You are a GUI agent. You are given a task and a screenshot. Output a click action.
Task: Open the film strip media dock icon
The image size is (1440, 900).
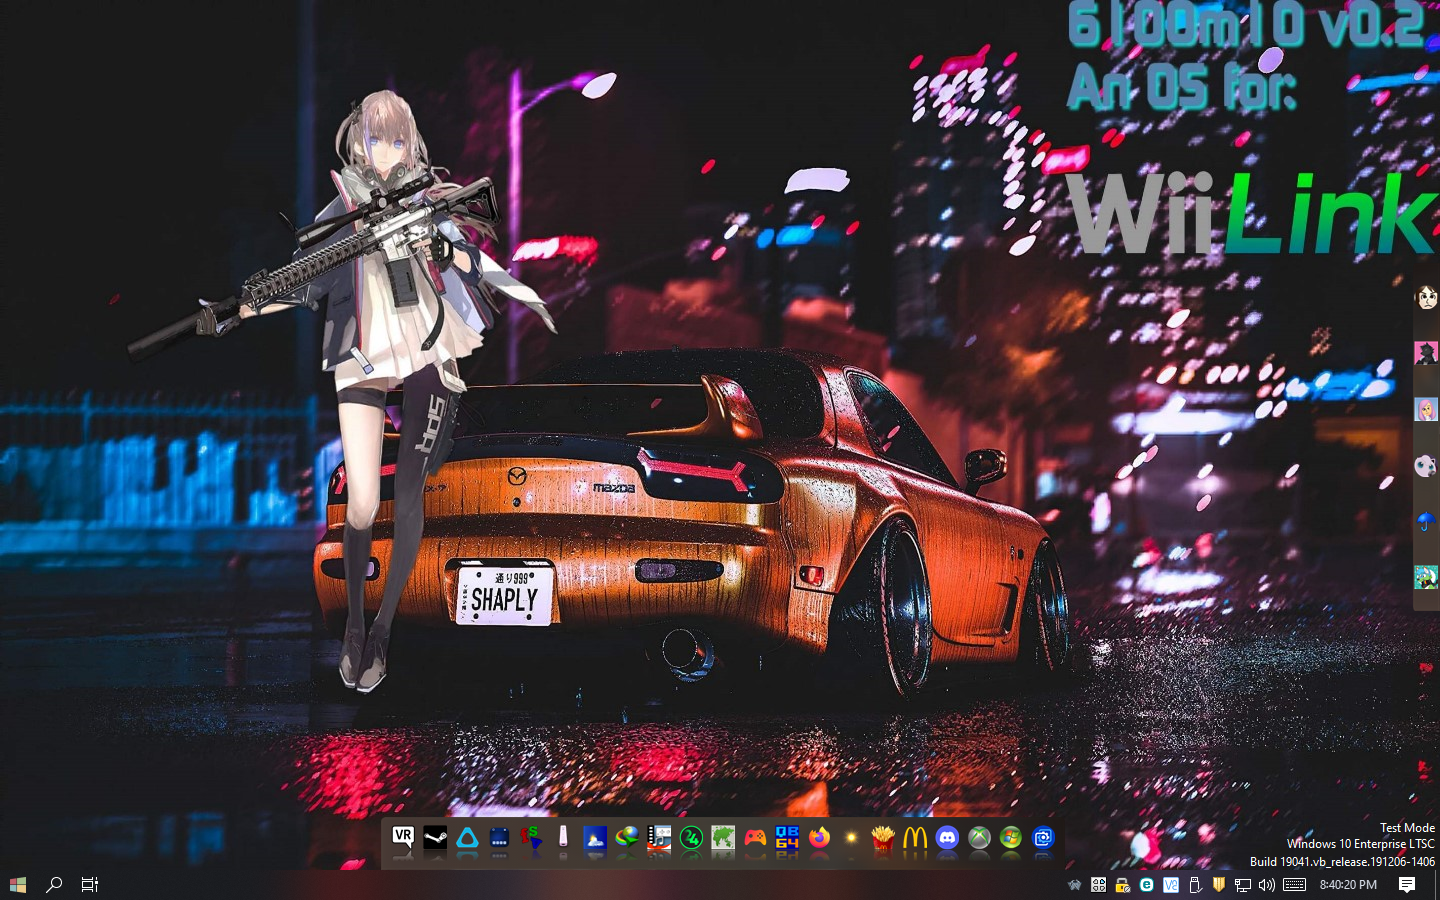[659, 838]
